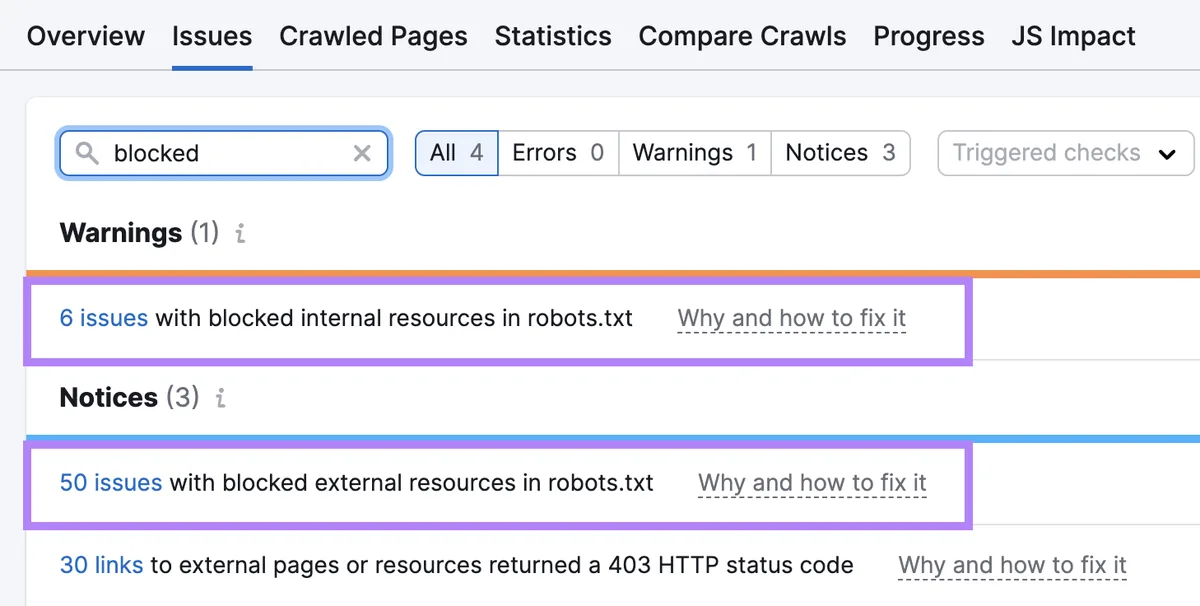Select the Issues tab
The width and height of the screenshot is (1200, 606).
click(x=212, y=36)
